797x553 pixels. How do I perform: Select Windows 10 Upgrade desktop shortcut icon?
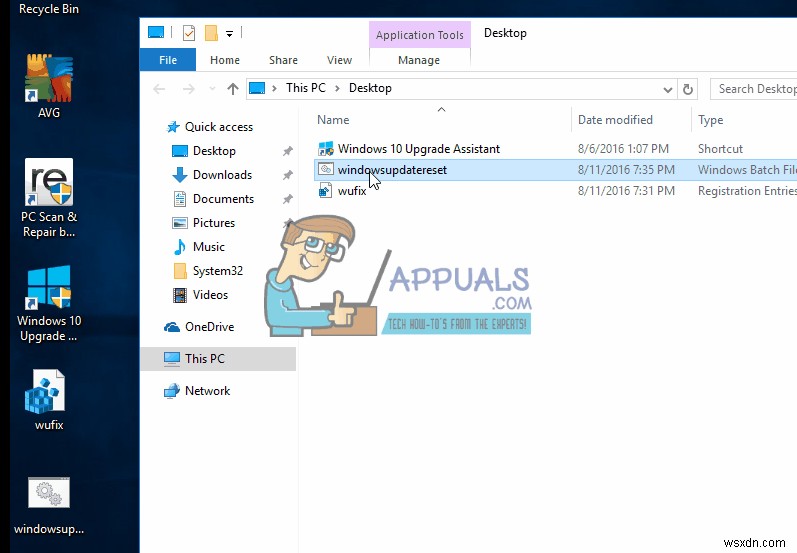tap(49, 287)
